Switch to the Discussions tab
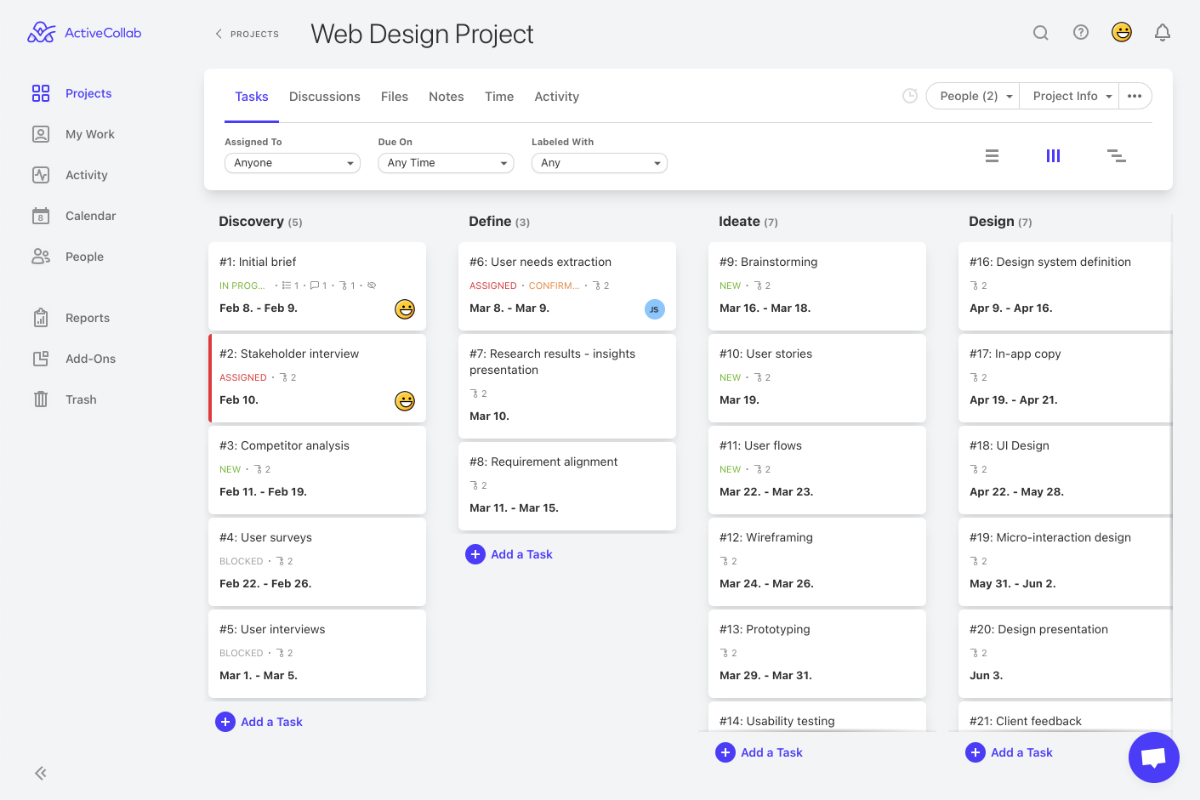The height and width of the screenshot is (800, 1200). [x=325, y=97]
